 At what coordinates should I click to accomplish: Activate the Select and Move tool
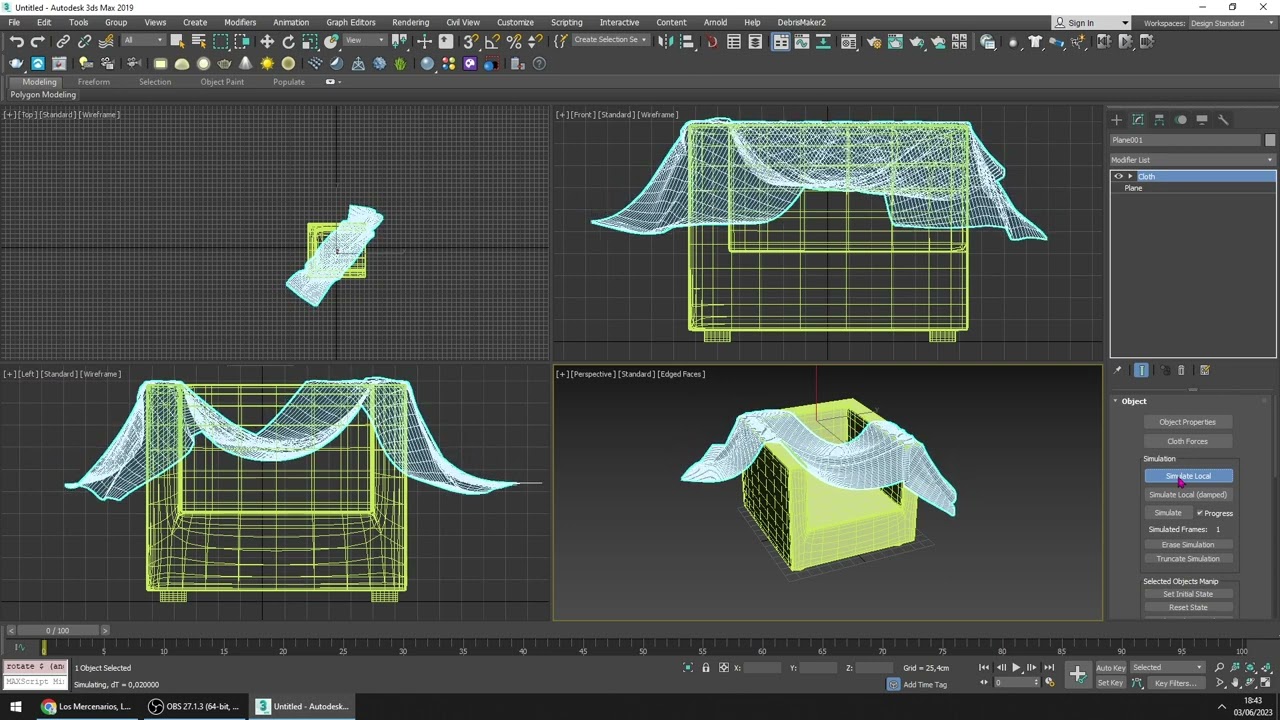click(x=267, y=41)
